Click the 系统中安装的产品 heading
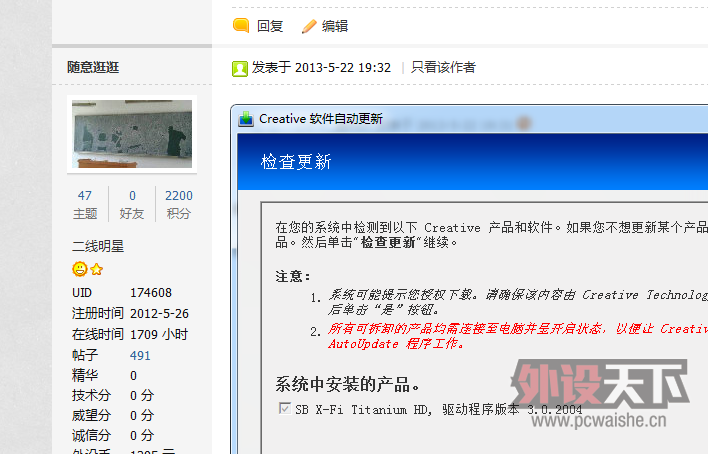The width and height of the screenshot is (708, 454). point(348,384)
